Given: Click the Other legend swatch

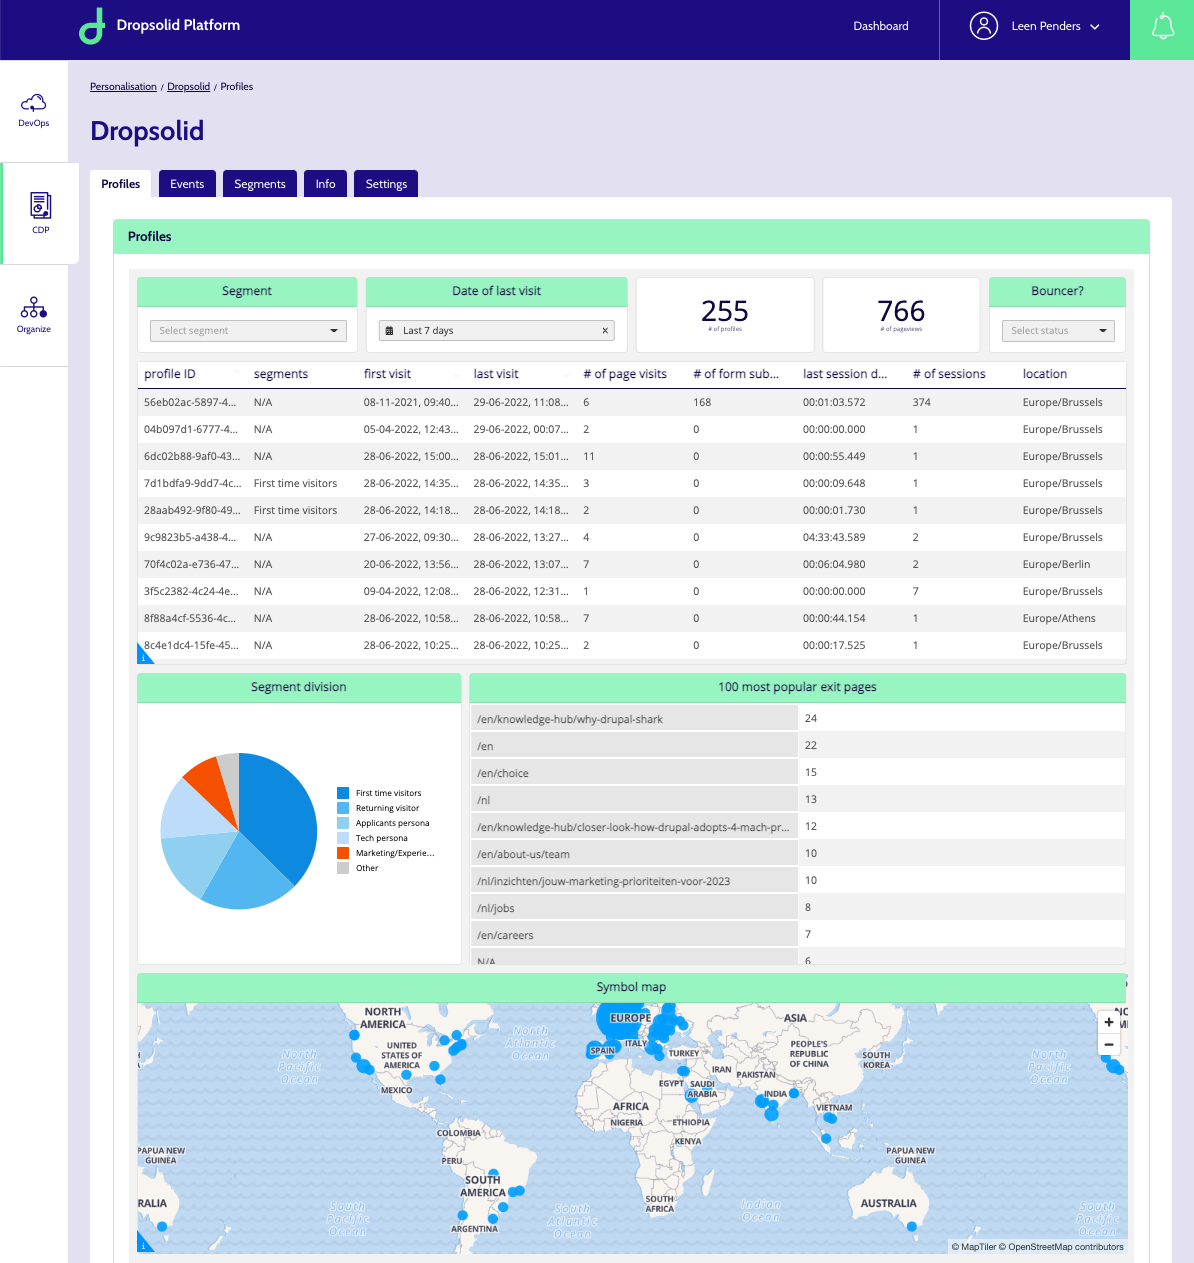Looking at the screenshot, I should point(343,868).
